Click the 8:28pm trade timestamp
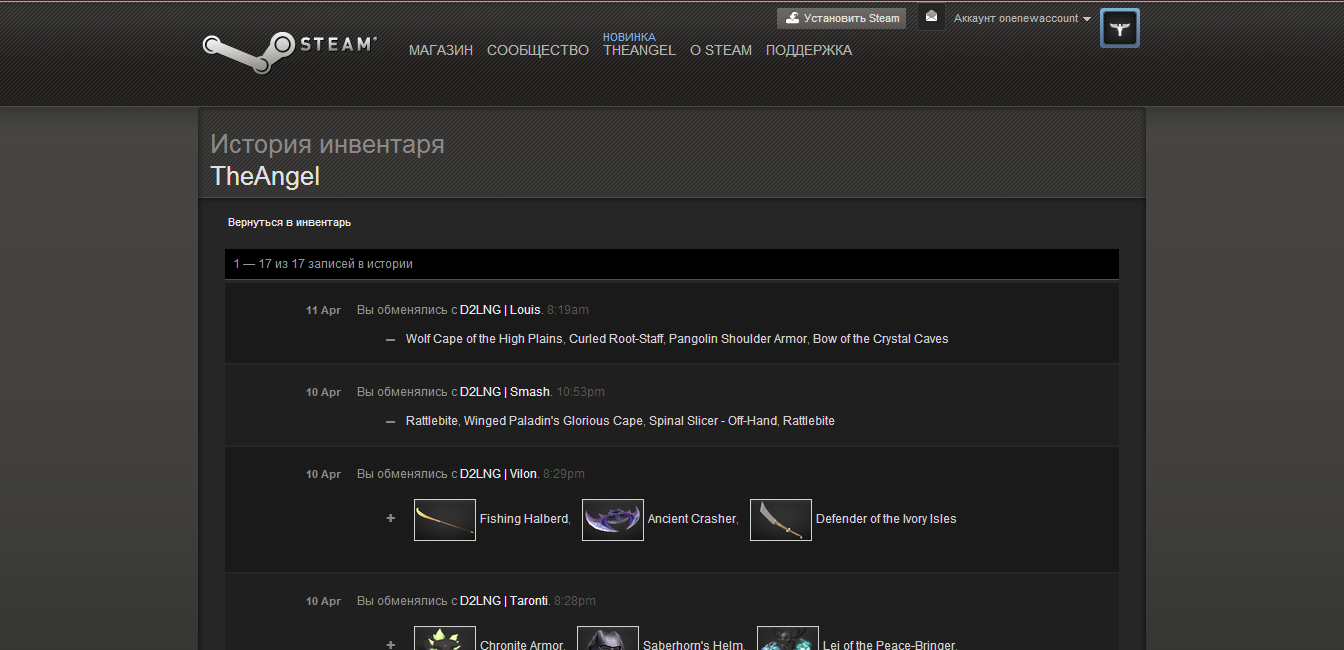The image size is (1344, 650). click(575, 601)
